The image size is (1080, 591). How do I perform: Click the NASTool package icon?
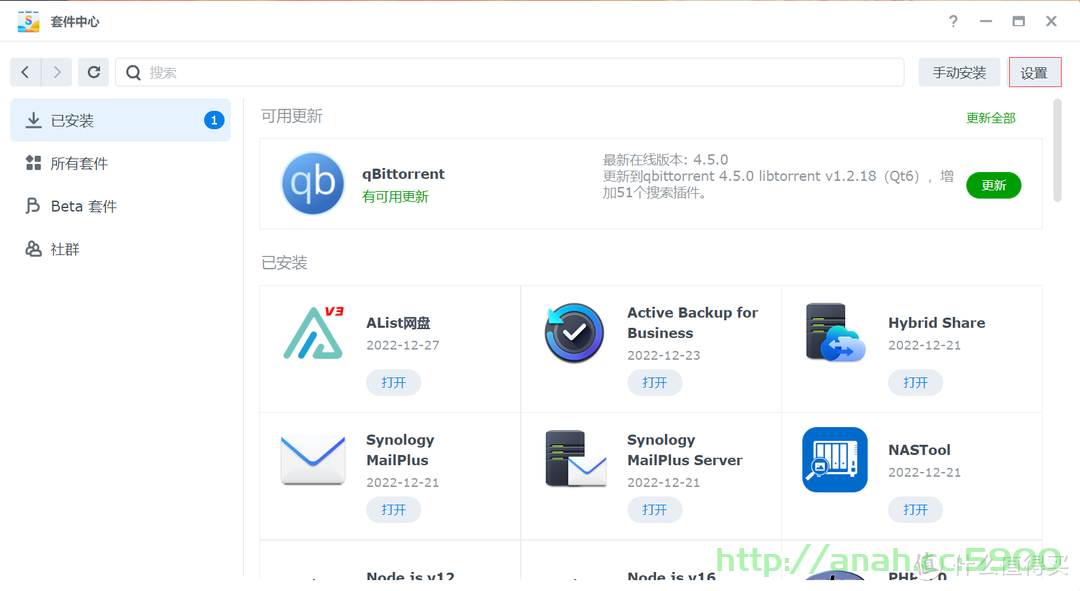pyautogui.click(x=835, y=459)
